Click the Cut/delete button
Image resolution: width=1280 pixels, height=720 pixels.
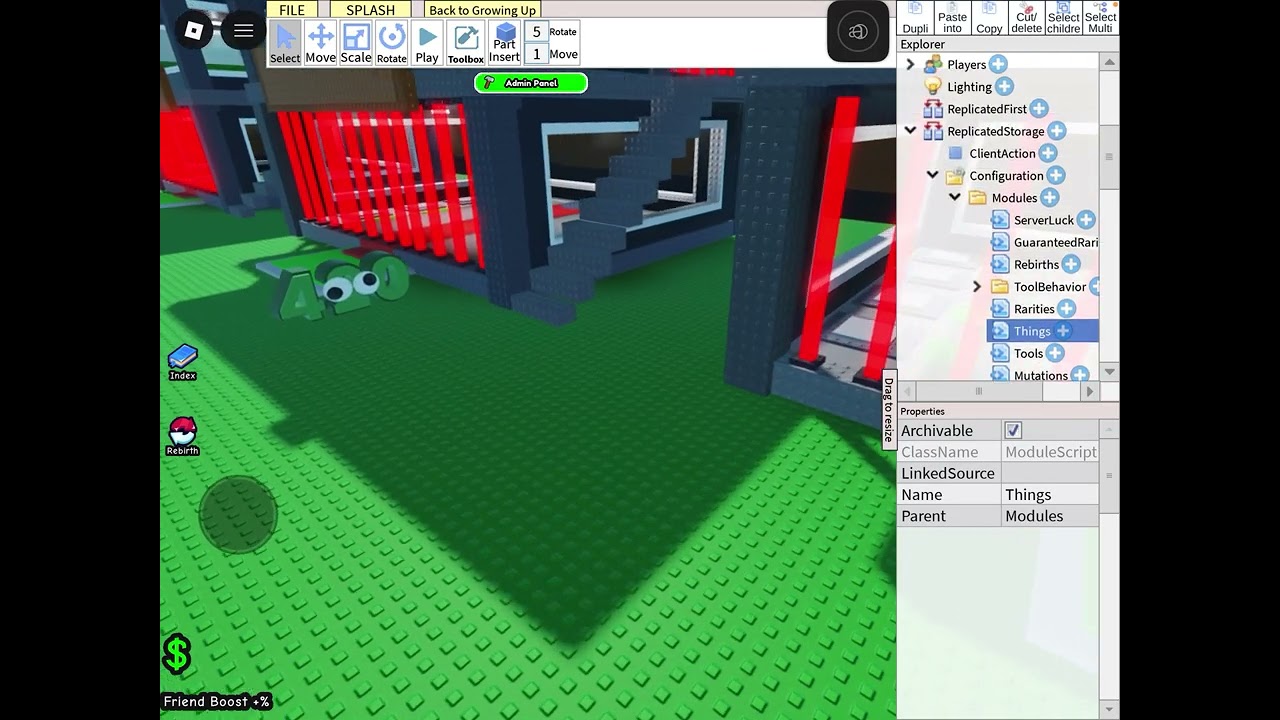point(1026,18)
